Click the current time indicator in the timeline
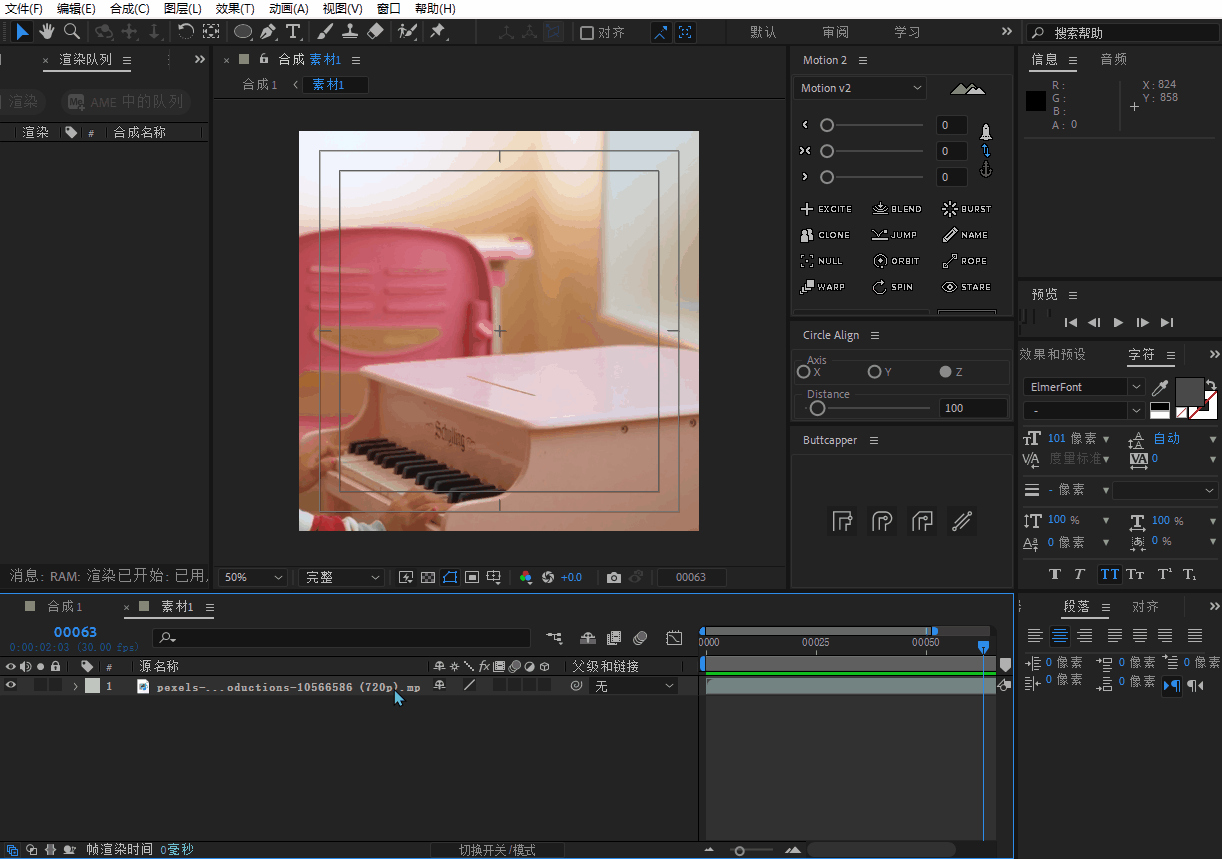This screenshot has height=859, width=1222. (983, 647)
